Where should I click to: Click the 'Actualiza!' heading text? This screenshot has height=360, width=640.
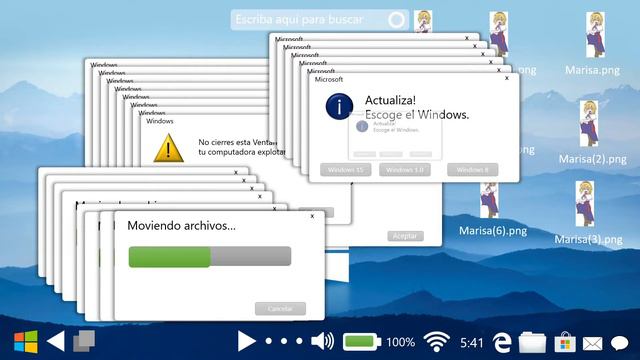390,100
